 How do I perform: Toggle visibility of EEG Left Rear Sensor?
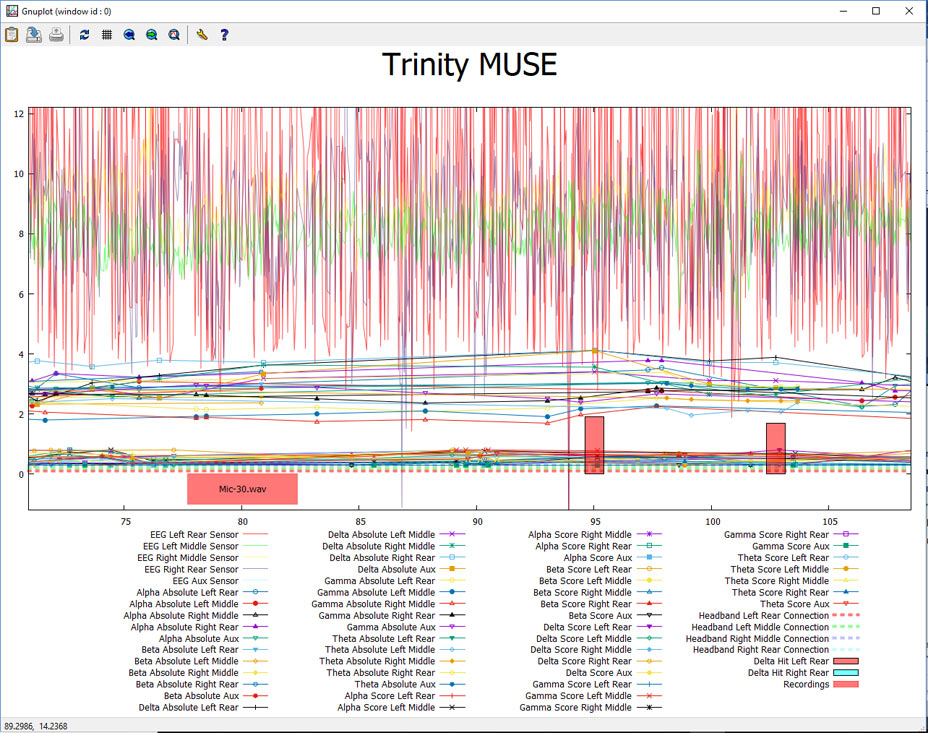point(194,534)
